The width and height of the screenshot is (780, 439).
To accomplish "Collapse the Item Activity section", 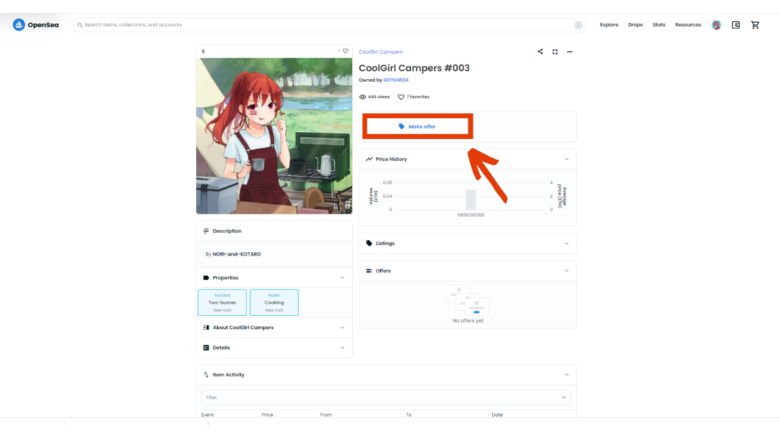I will (386, 375).
